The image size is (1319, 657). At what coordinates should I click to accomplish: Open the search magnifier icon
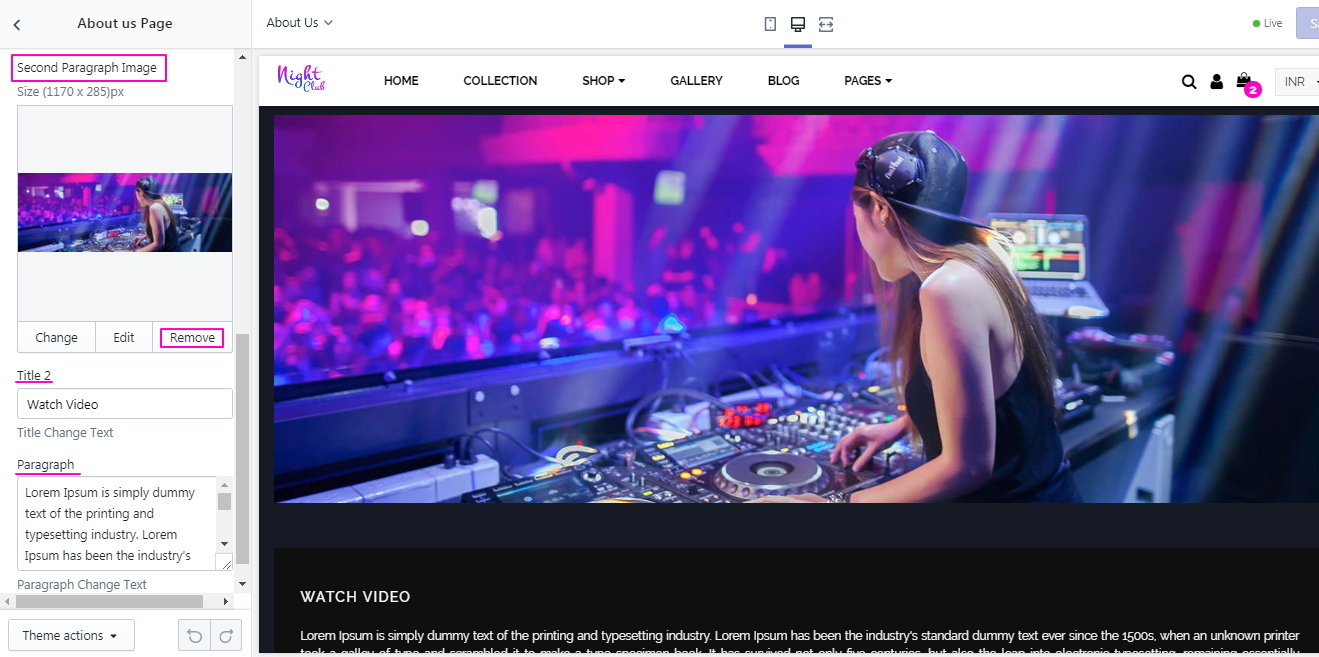click(1189, 82)
